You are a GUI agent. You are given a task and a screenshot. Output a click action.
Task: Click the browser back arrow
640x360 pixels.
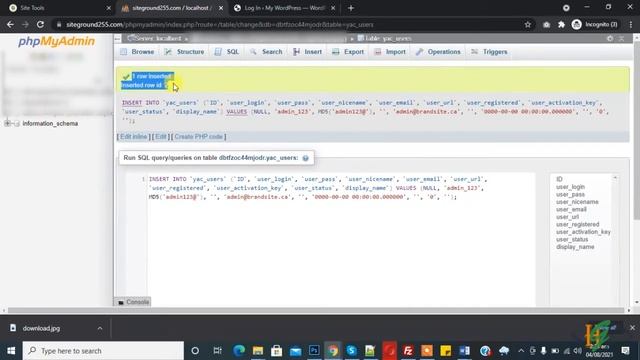10,24
